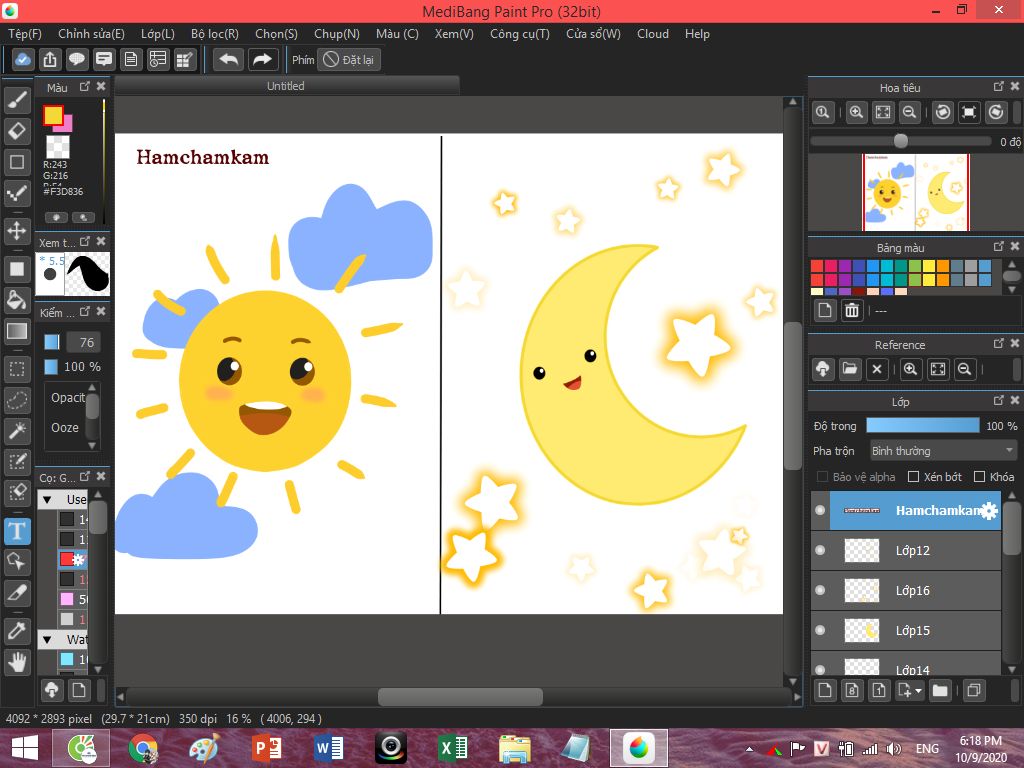The image size is (1024, 768).
Task: Select the Bucket fill tool
Action: [x=17, y=300]
